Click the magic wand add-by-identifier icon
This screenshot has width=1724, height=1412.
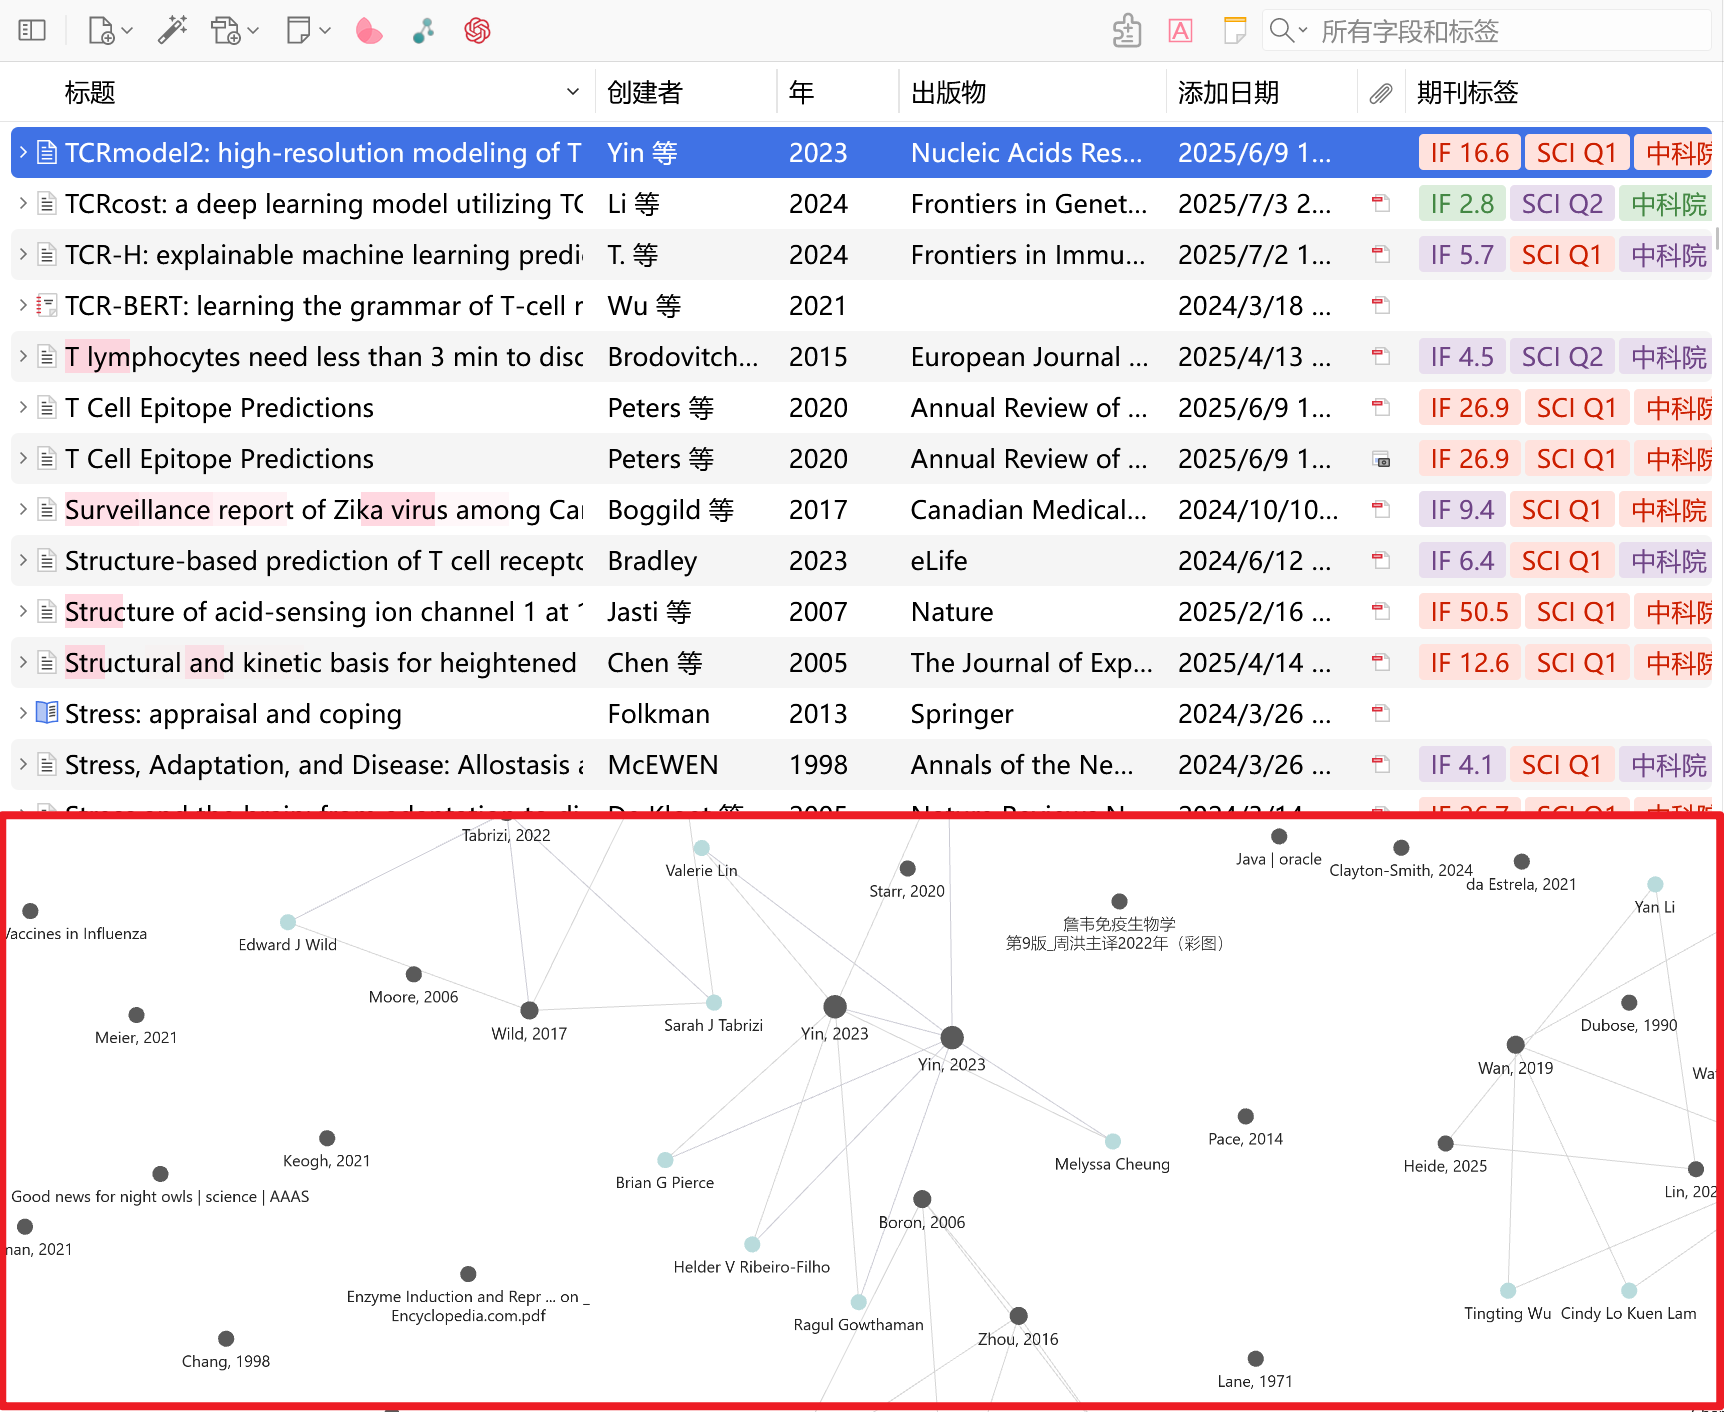(172, 31)
